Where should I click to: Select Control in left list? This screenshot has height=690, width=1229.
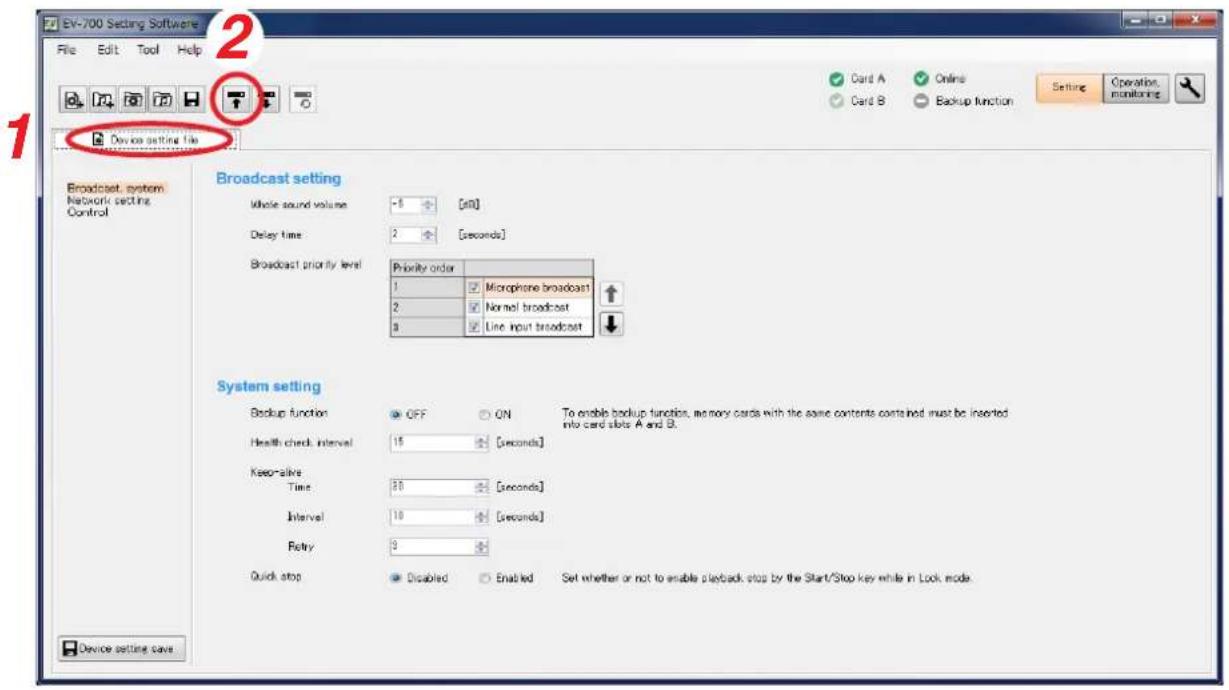(x=86, y=212)
